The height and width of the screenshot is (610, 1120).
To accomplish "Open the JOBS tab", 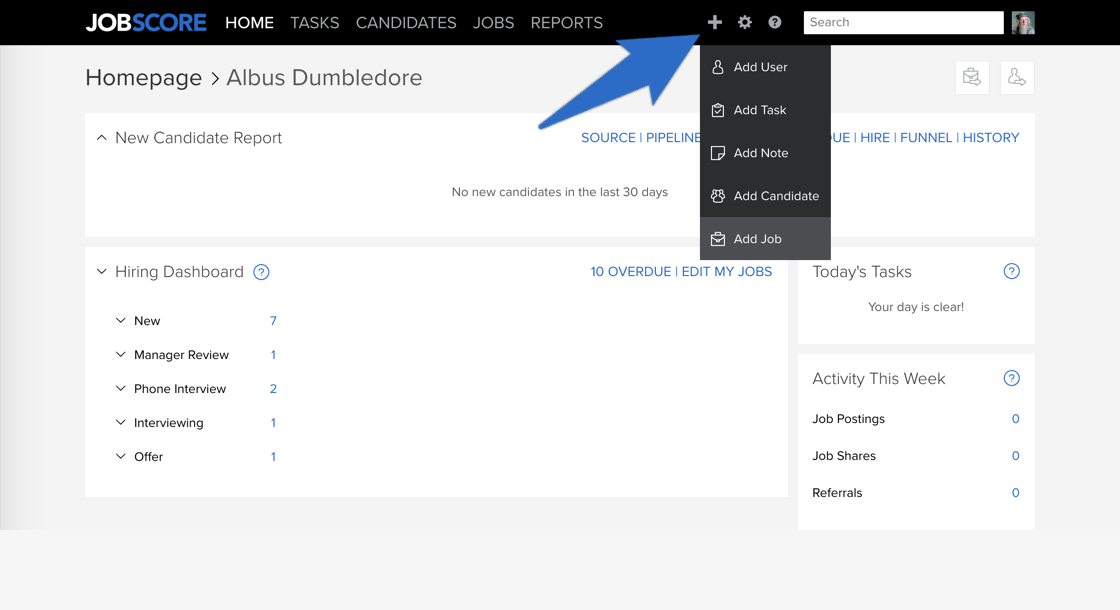I will click(x=494, y=23).
